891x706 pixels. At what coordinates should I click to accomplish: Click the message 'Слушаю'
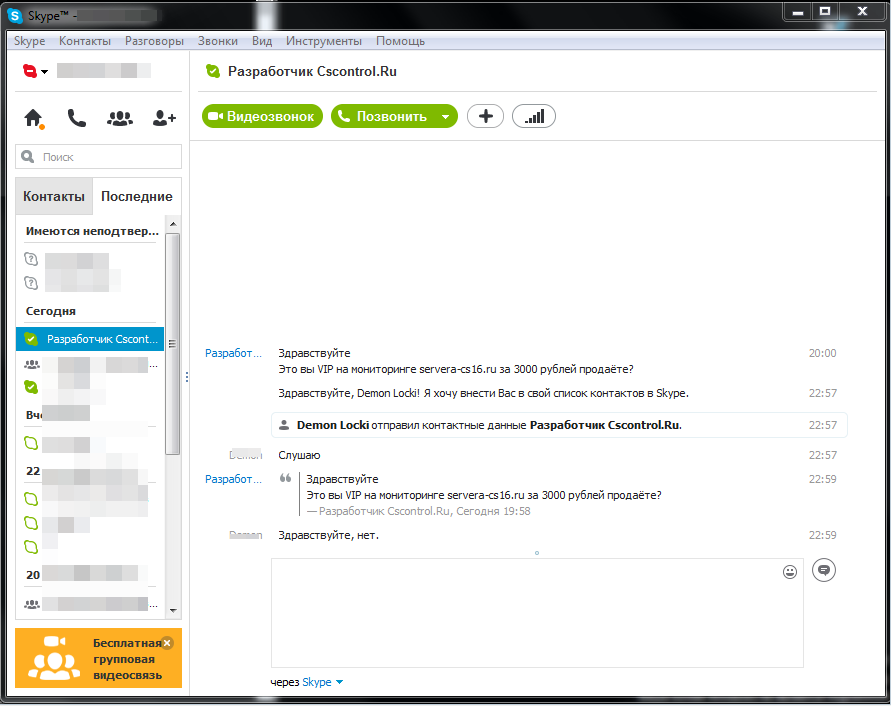[299, 455]
